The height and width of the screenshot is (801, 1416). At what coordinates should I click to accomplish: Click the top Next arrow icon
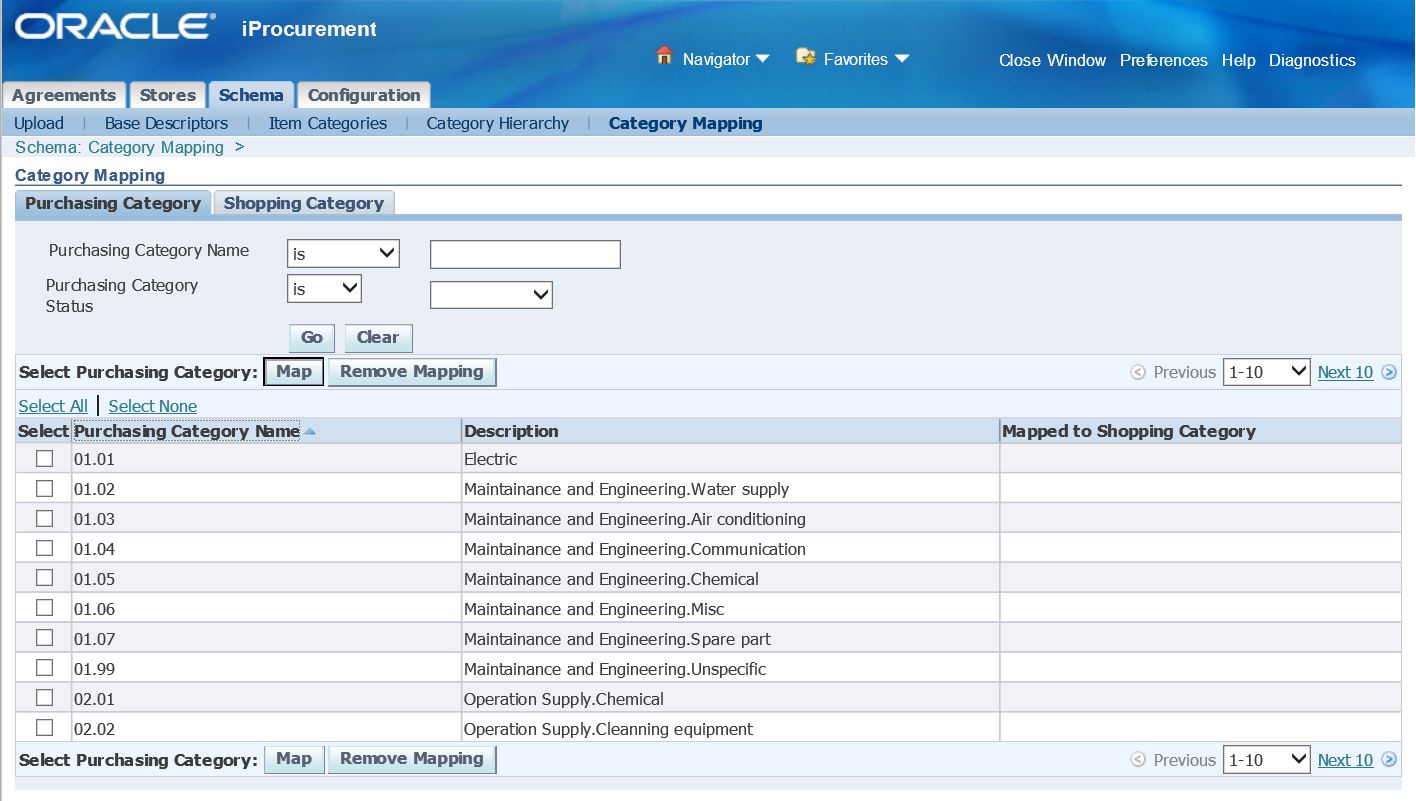click(1389, 372)
